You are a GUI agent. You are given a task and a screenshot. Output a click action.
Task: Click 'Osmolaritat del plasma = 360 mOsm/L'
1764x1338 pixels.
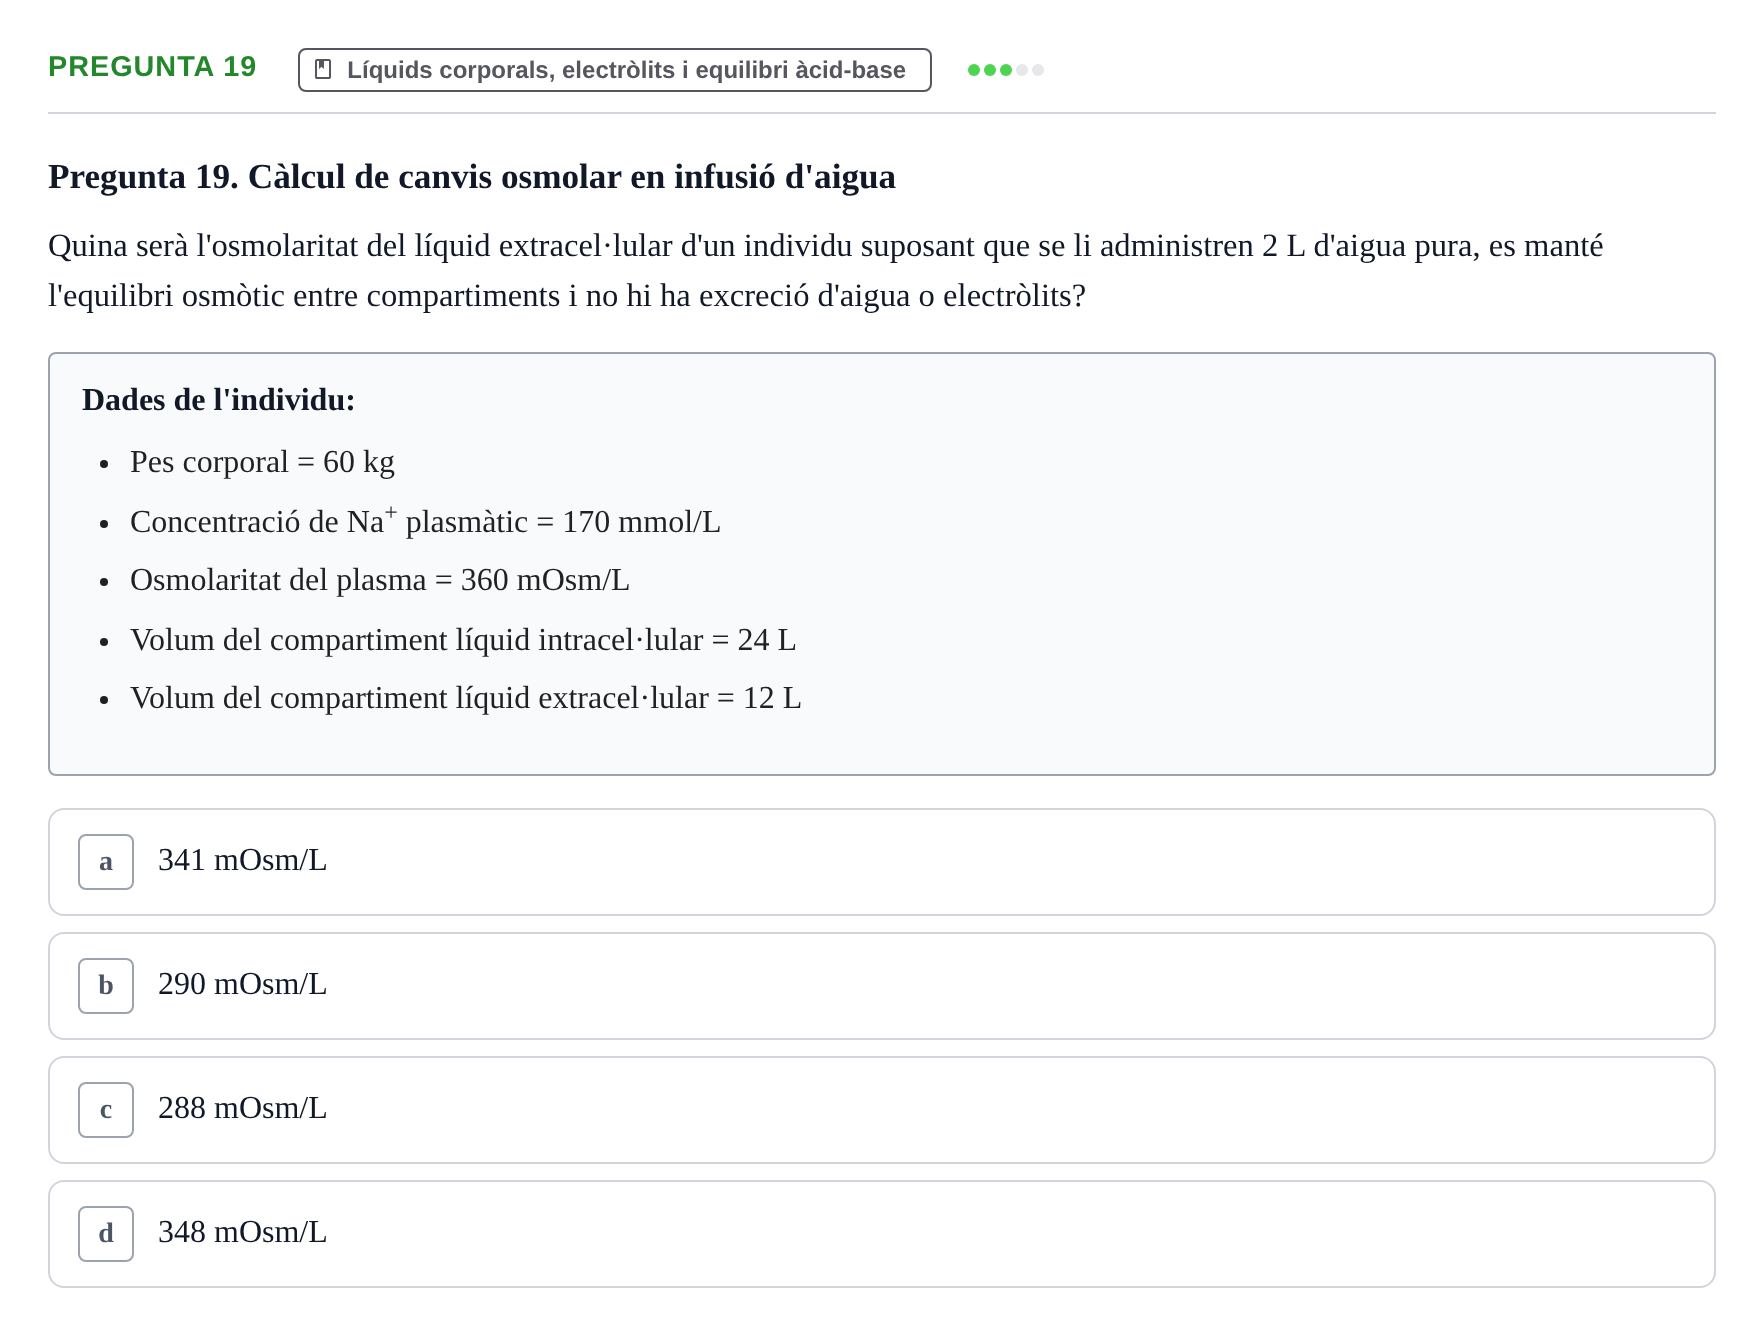point(380,580)
